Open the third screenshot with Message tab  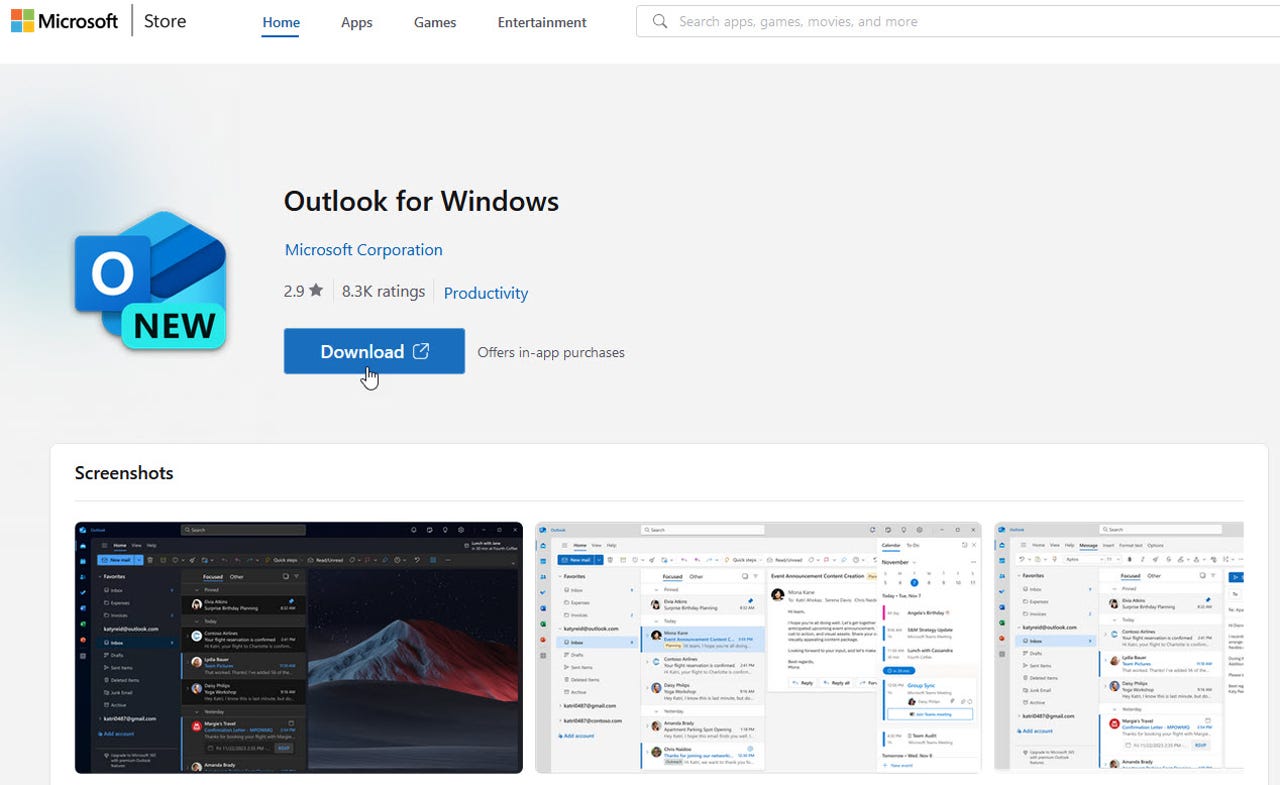coord(1119,647)
